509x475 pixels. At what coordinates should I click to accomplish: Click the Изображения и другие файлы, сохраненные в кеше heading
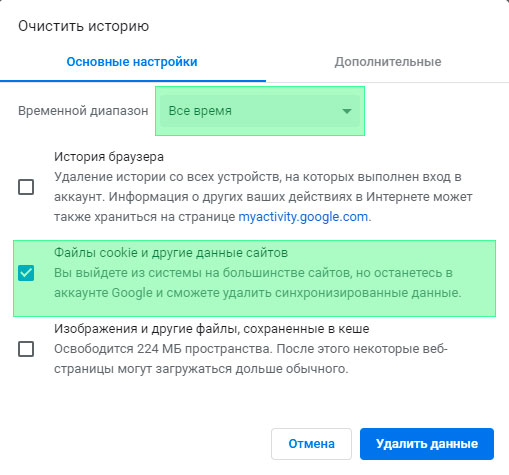tap(212, 329)
